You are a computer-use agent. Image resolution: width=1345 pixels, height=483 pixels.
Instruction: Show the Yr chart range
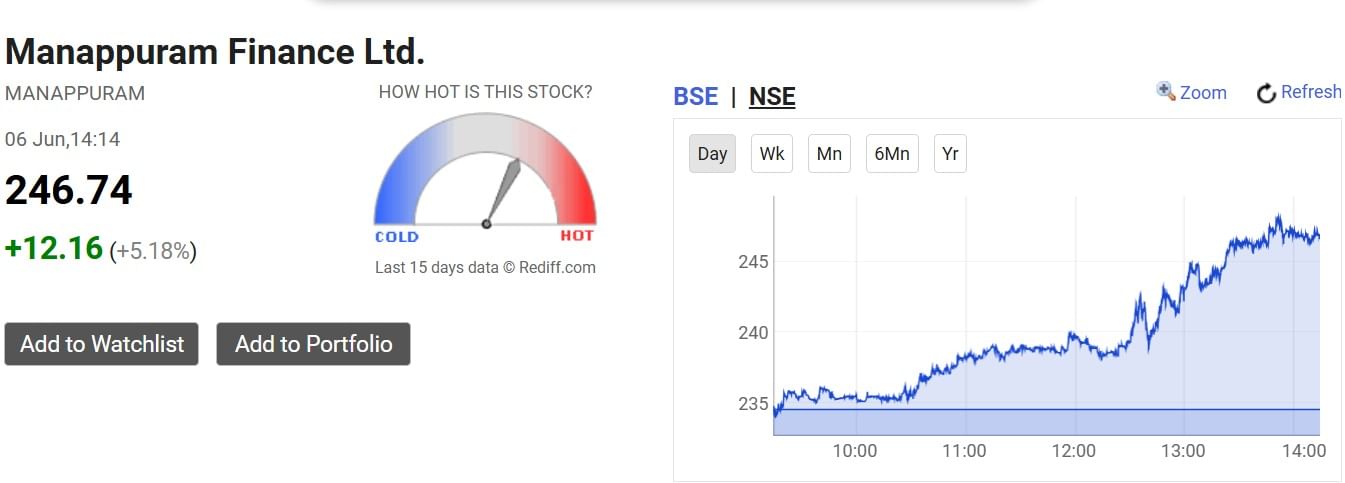(950, 154)
